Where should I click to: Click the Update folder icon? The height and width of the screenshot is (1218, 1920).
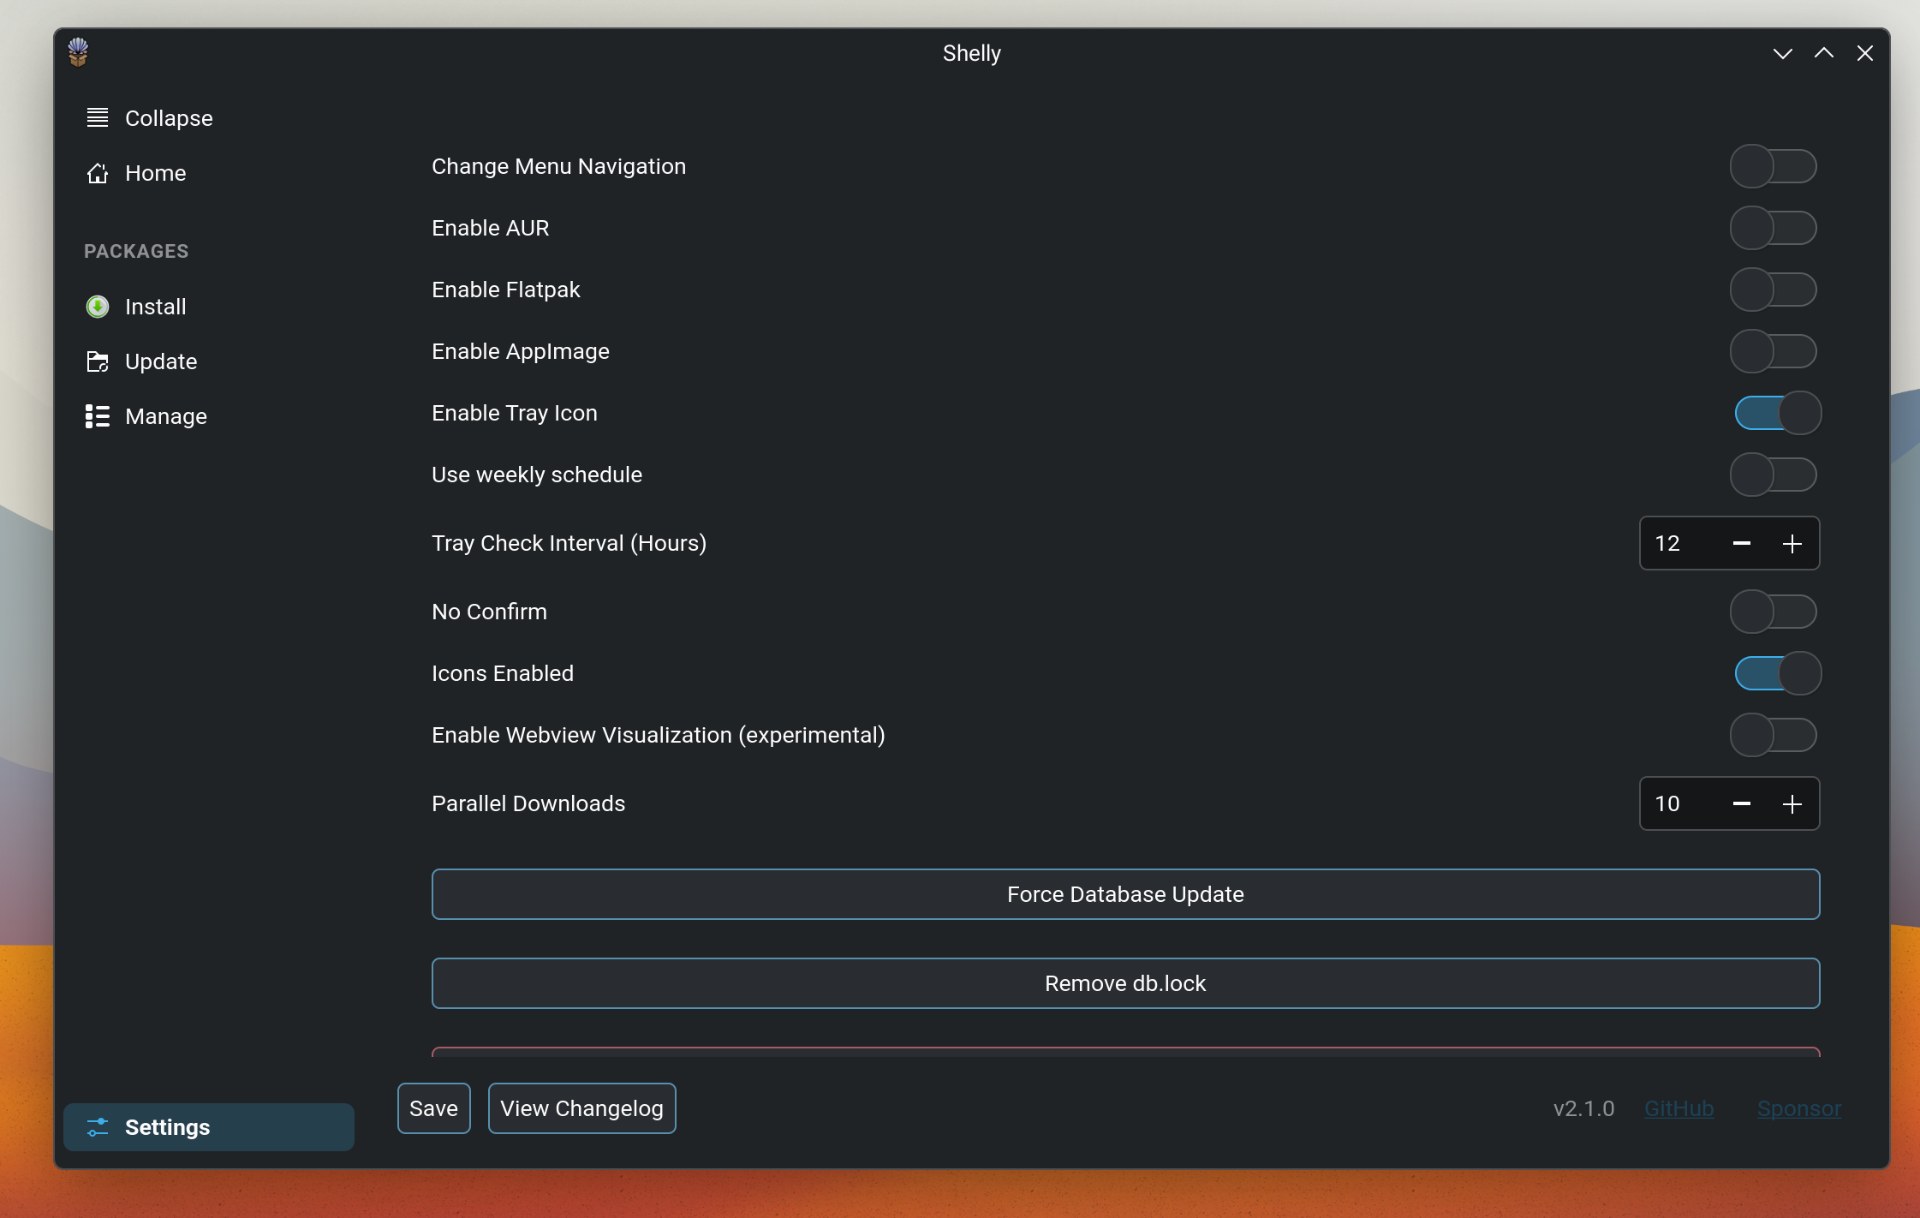pyautogui.click(x=97, y=362)
